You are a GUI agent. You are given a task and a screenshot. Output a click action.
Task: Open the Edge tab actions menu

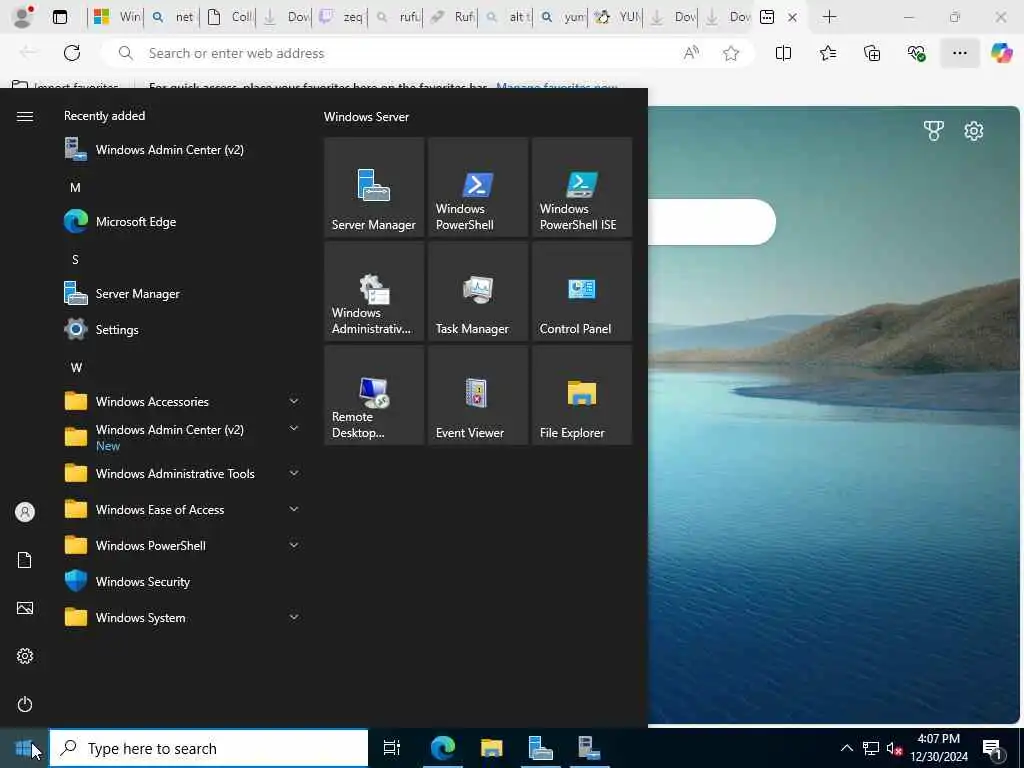click(x=59, y=17)
